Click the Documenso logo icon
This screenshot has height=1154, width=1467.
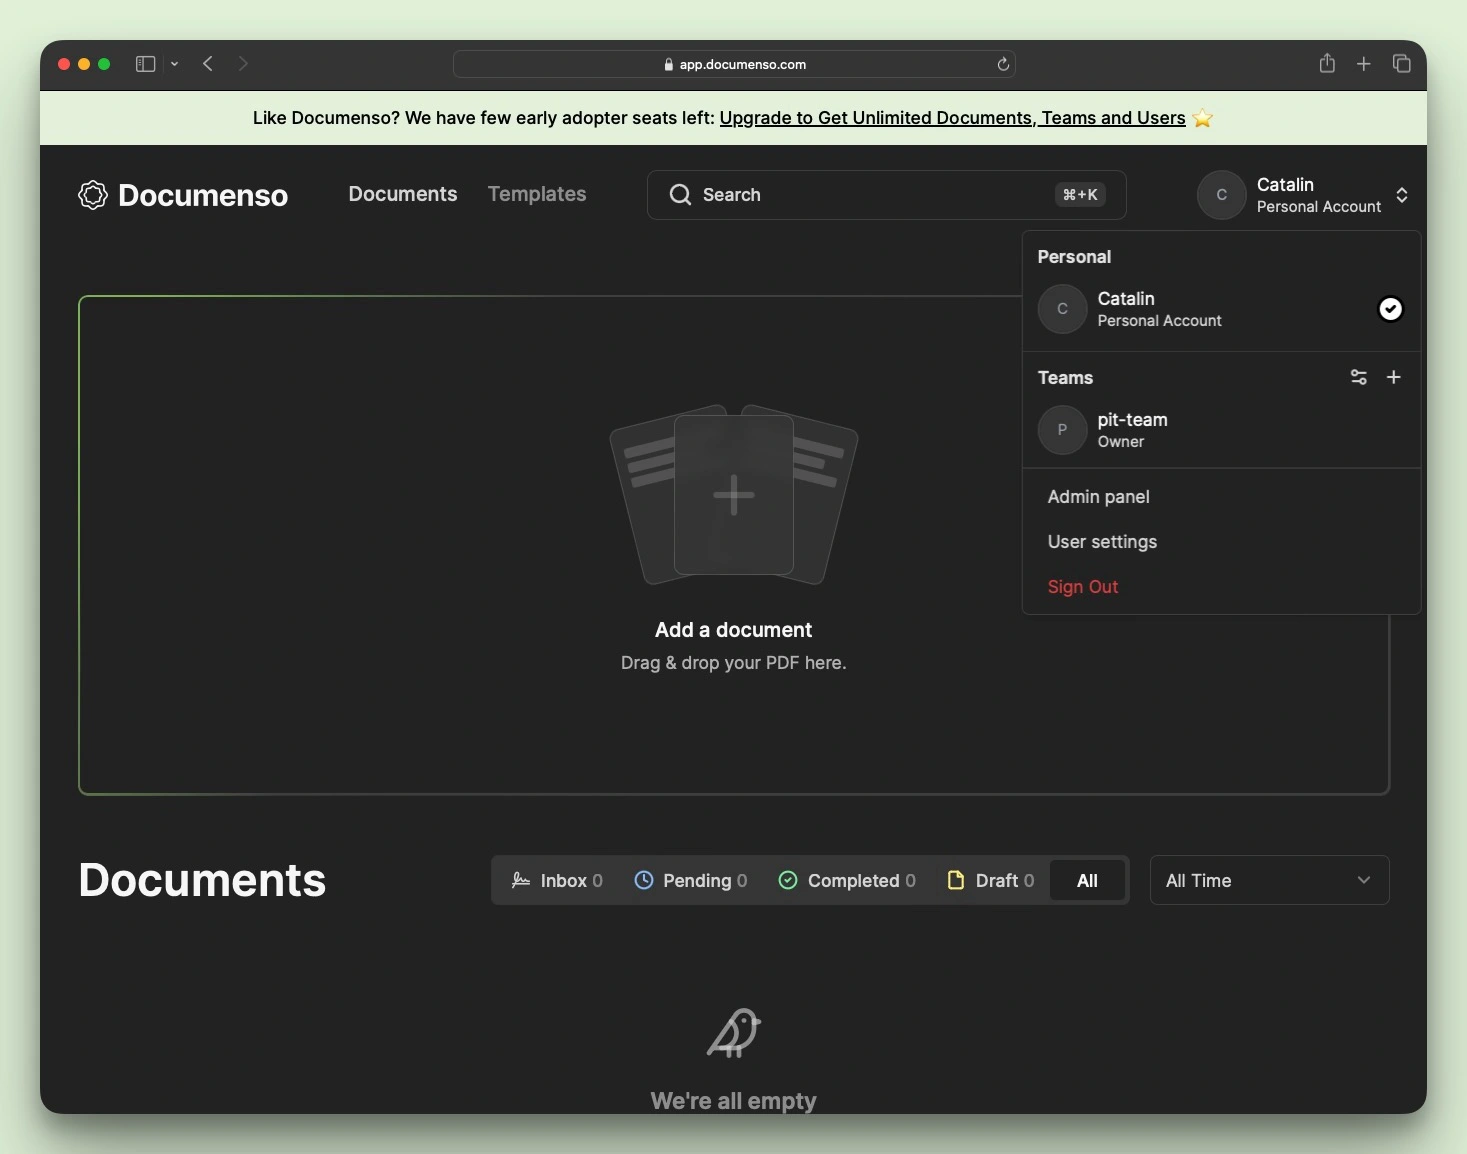click(93, 195)
